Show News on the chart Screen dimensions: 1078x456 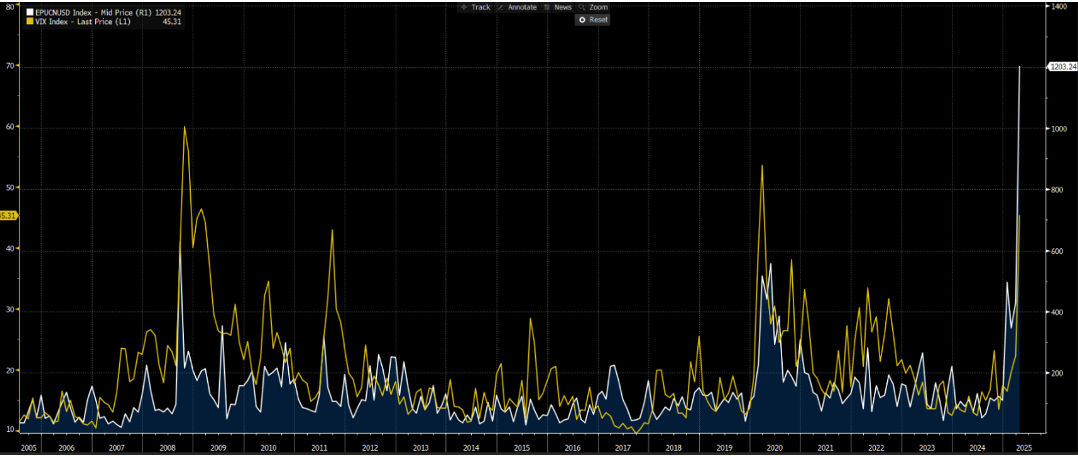click(x=558, y=7)
